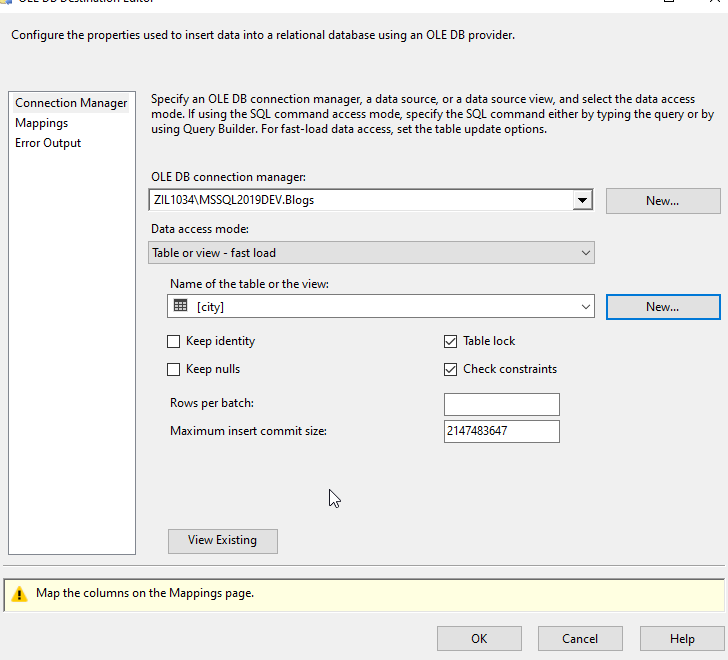Click New button beside connection manager

pyautogui.click(x=663, y=201)
